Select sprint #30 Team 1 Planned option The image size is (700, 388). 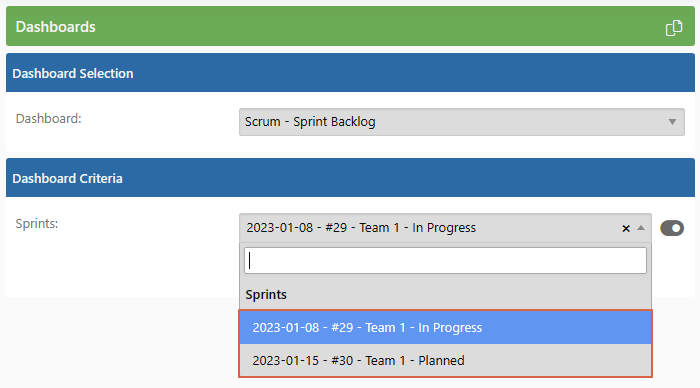point(445,360)
